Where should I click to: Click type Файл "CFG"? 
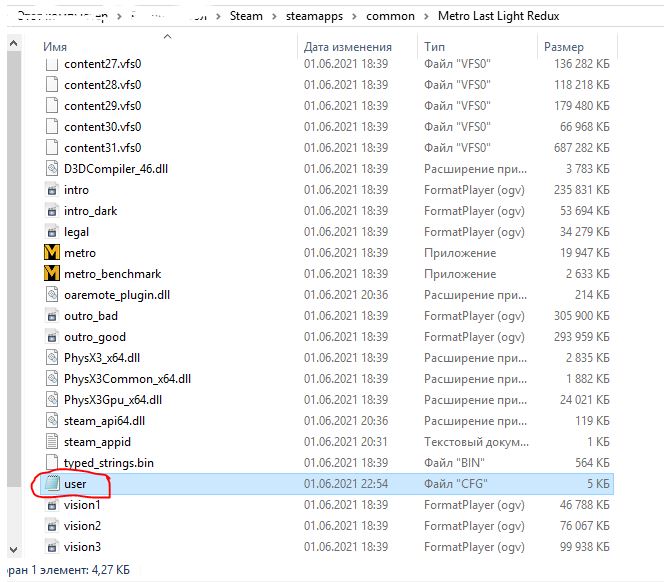tap(456, 484)
